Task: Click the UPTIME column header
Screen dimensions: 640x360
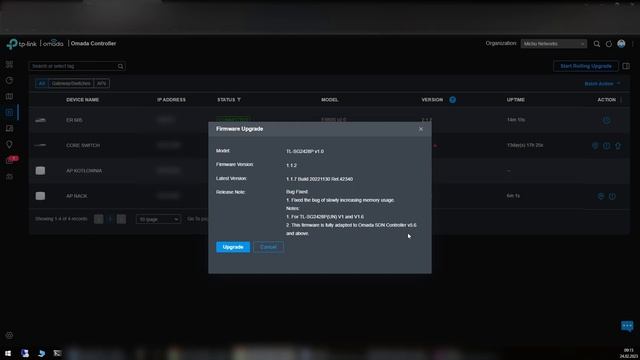Action: coord(516,100)
